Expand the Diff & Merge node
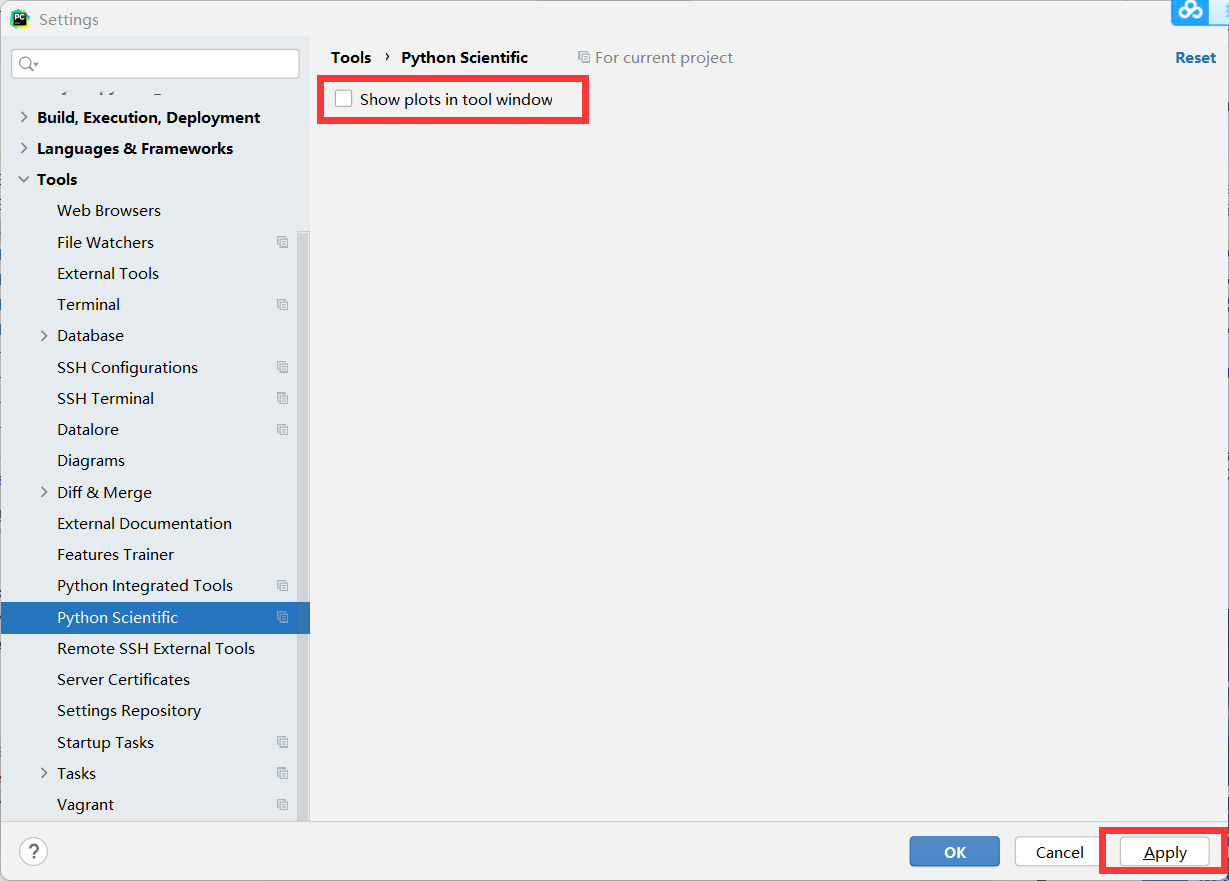Screen dimensions: 1229x881 44,492
